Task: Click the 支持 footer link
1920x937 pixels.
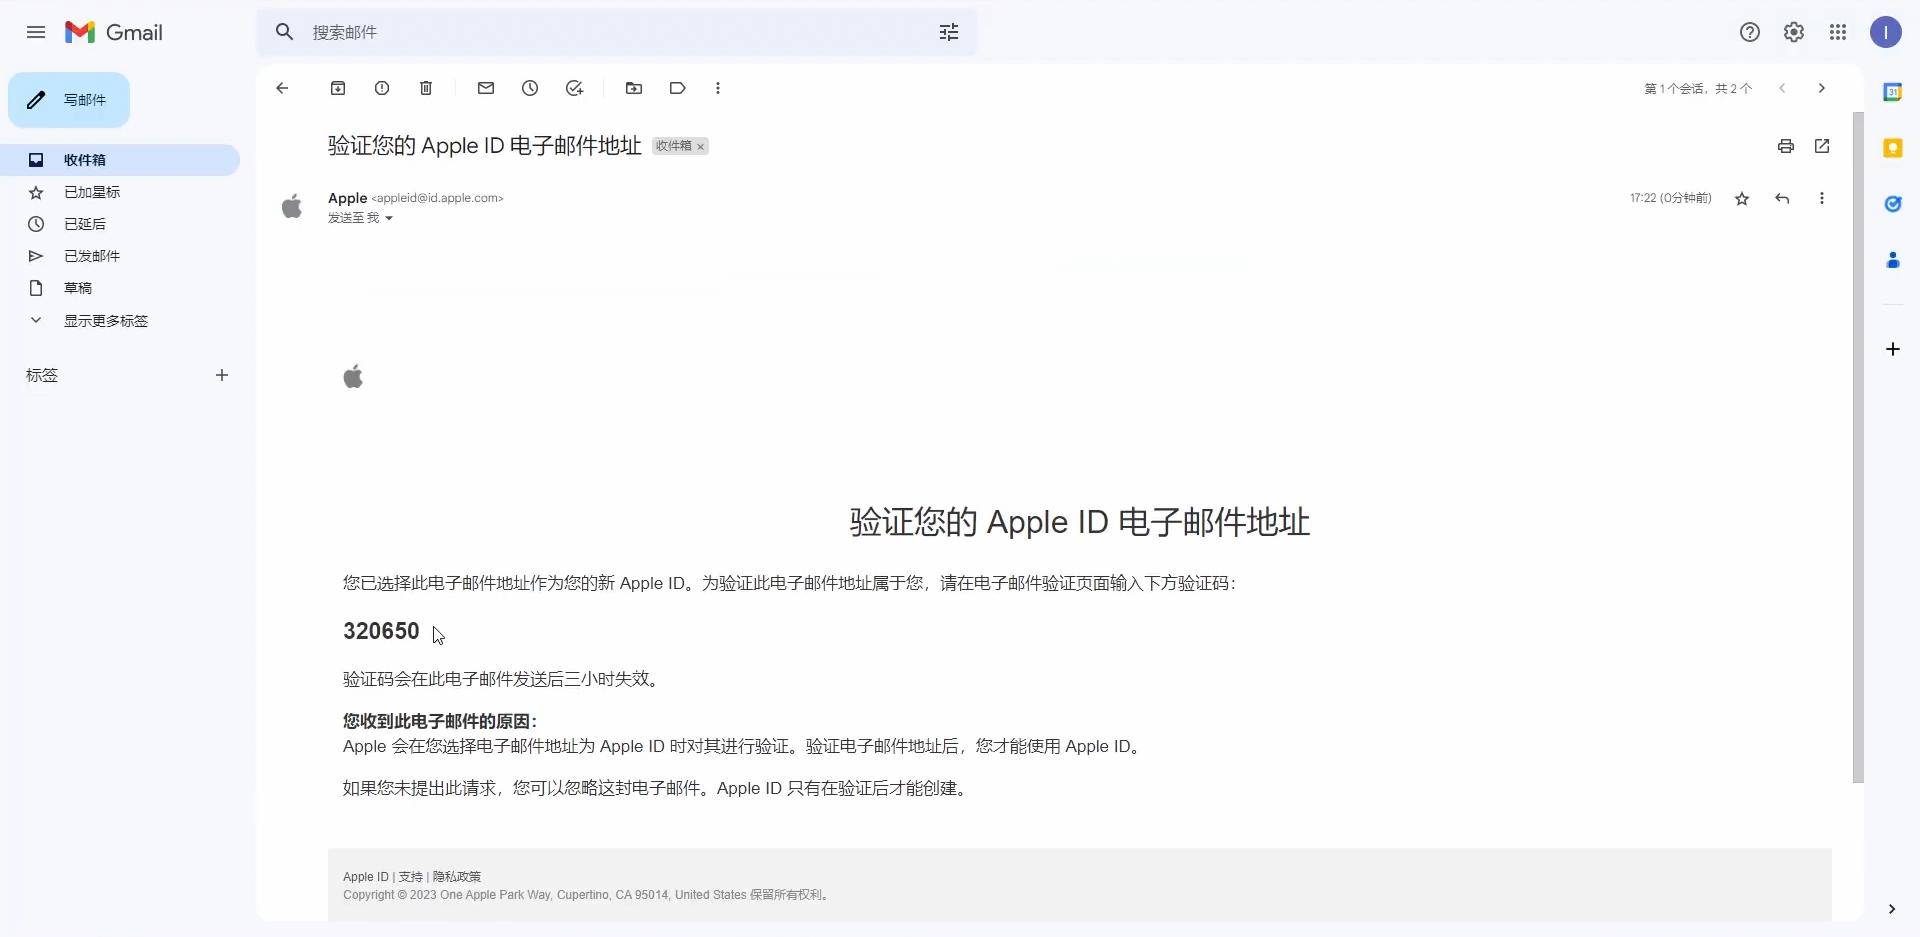Action: click(x=410, y=877)
